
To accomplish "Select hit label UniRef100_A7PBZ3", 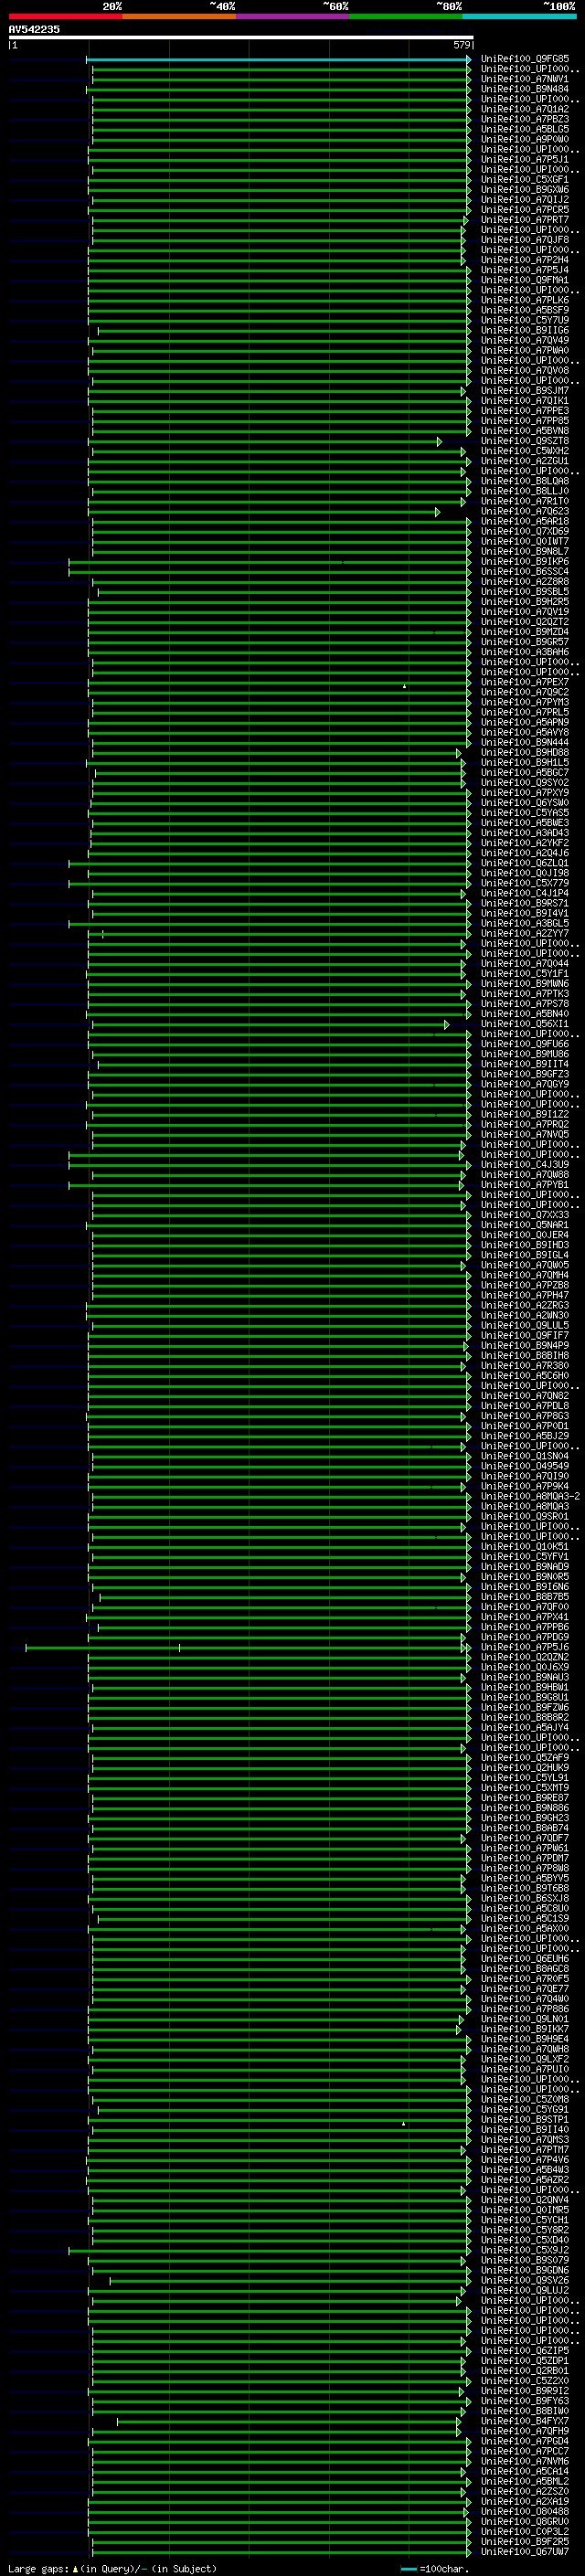I will click(525, 119).
